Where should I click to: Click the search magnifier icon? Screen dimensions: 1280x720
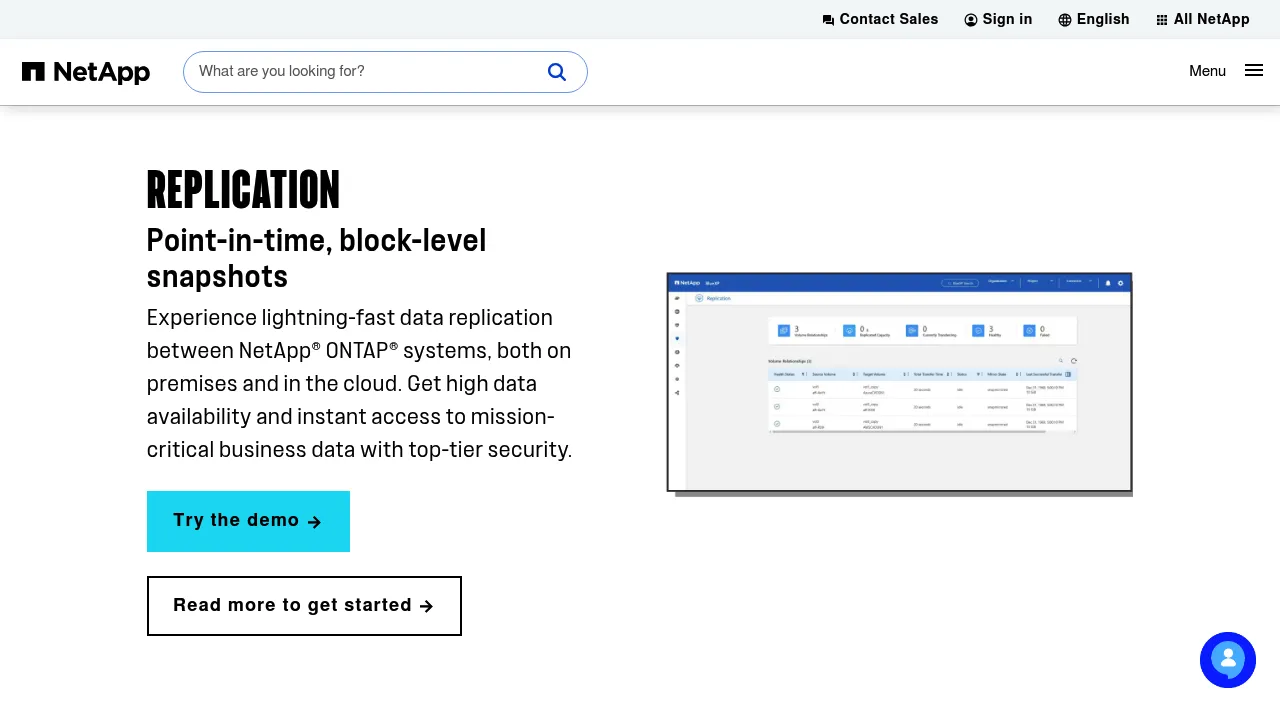557,72
